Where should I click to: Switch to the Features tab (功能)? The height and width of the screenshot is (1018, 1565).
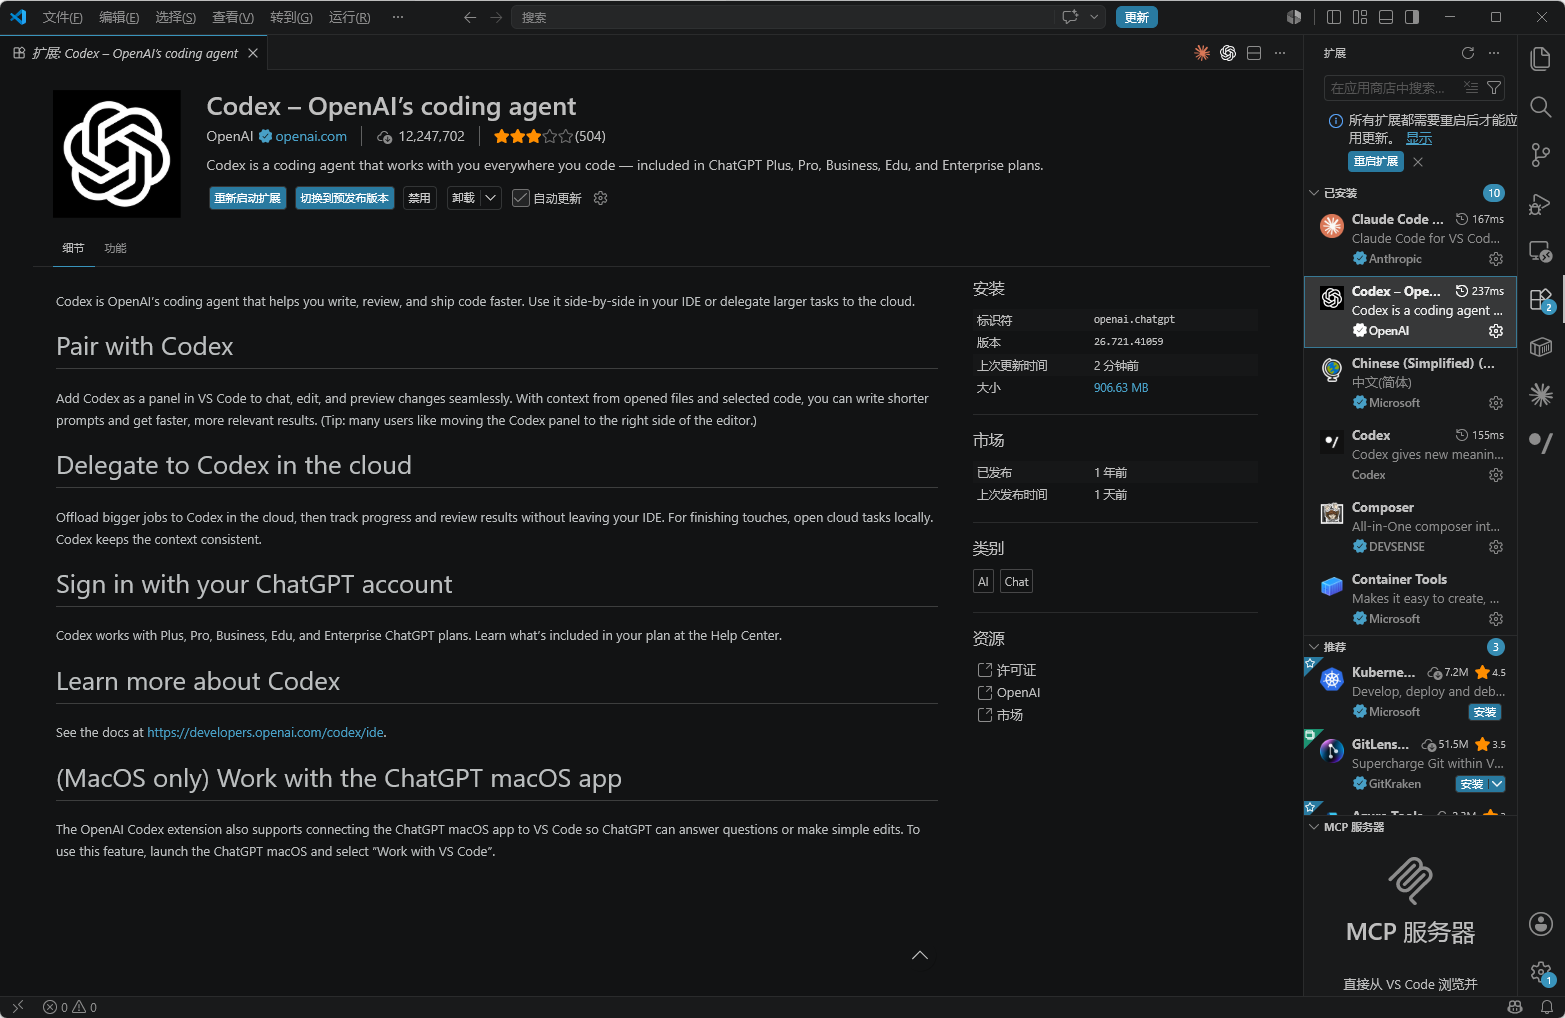116,248
